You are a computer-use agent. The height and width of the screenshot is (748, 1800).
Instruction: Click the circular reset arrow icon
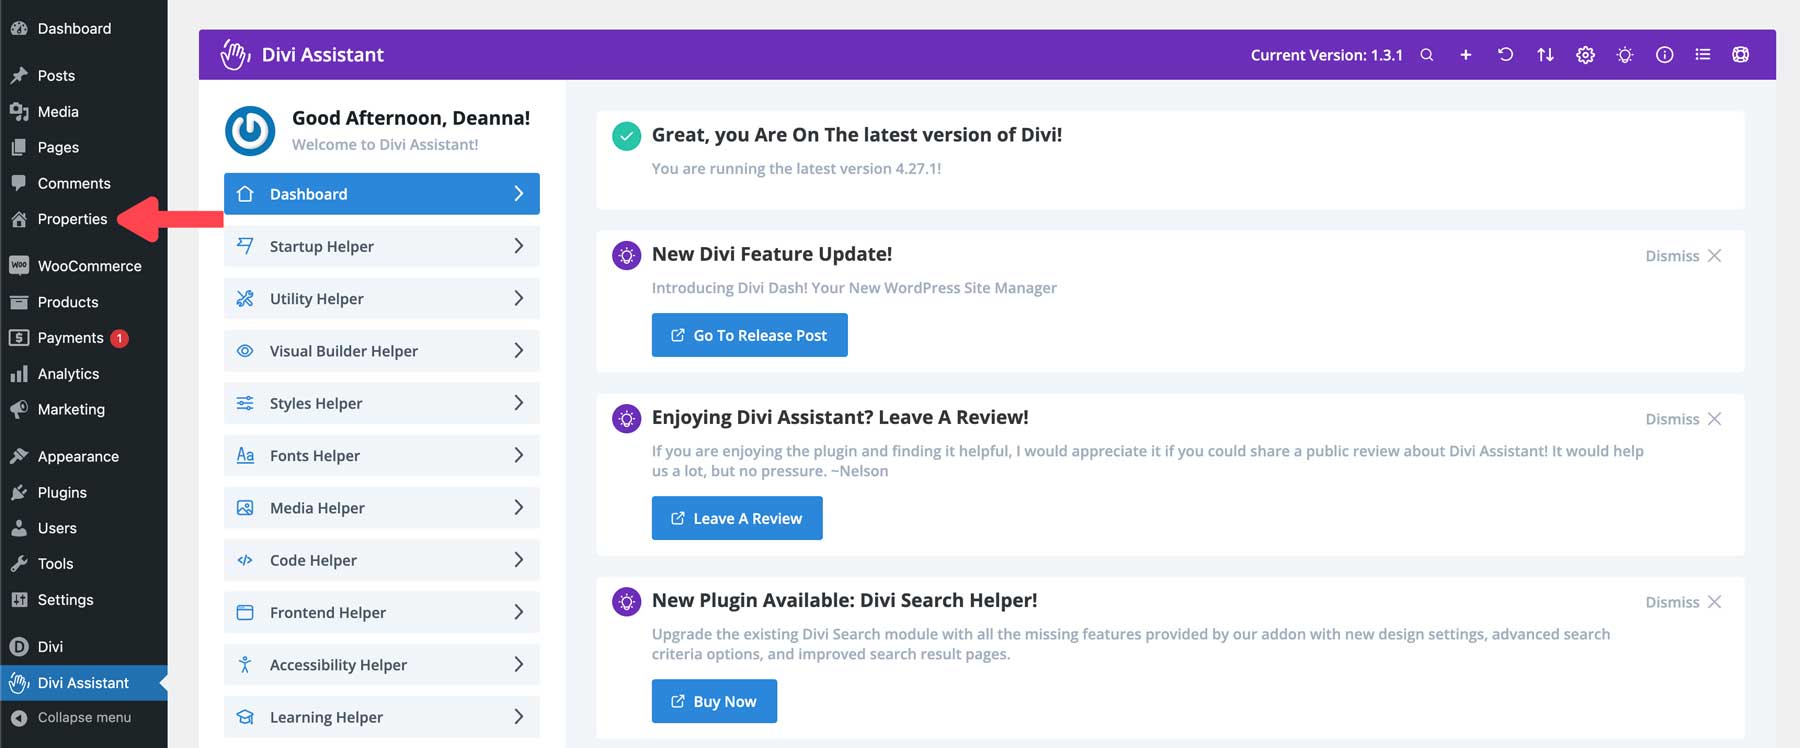1505,55
